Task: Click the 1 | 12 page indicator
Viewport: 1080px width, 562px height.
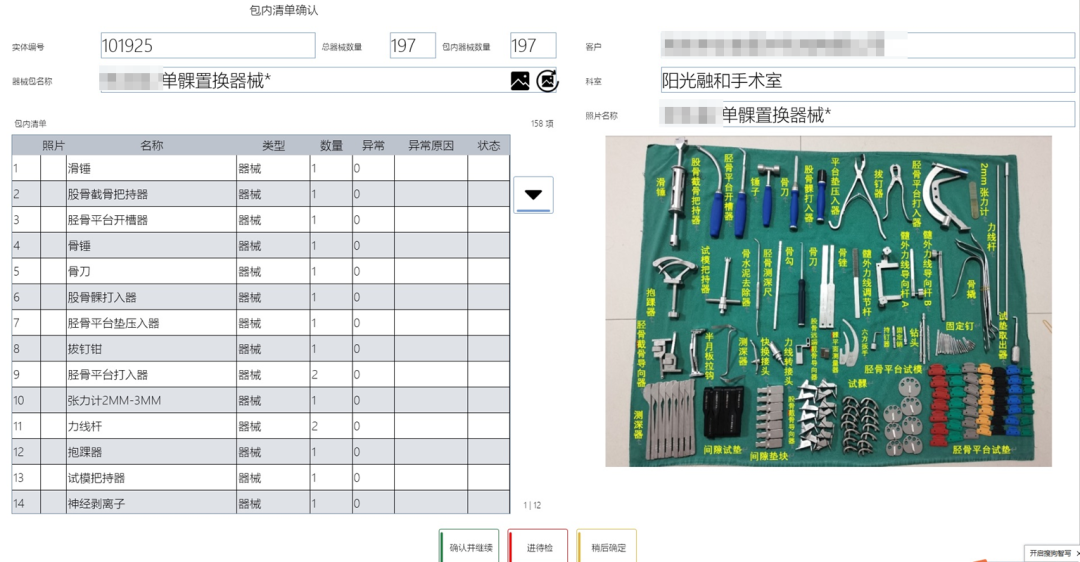Action: pyautogui.click(x=532, y=506)
